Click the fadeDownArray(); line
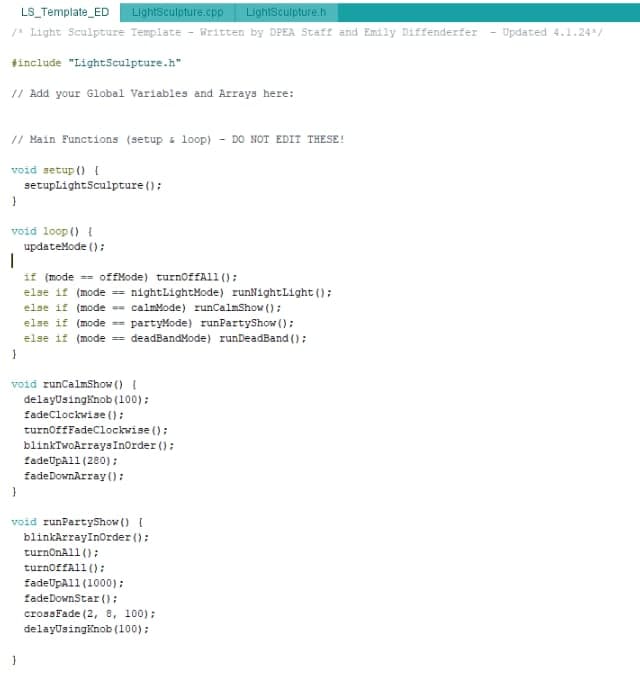Screen dimensions: 640x680 click(x=74, y=476)
